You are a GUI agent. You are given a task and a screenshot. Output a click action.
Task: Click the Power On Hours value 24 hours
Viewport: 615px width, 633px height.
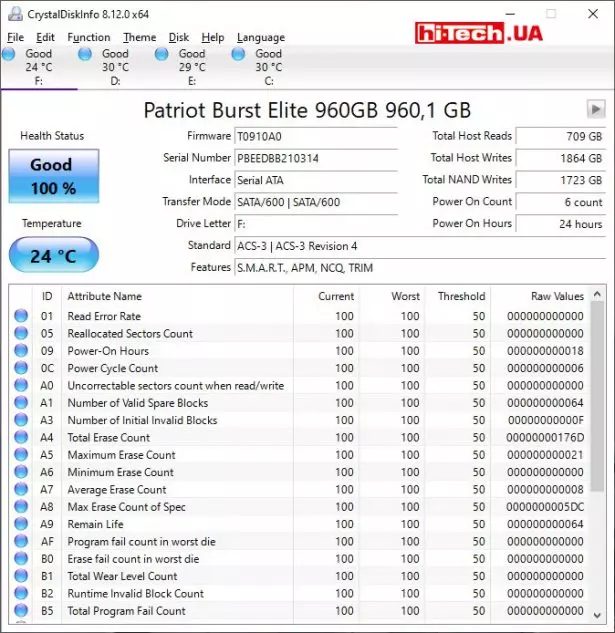(561, 224)
